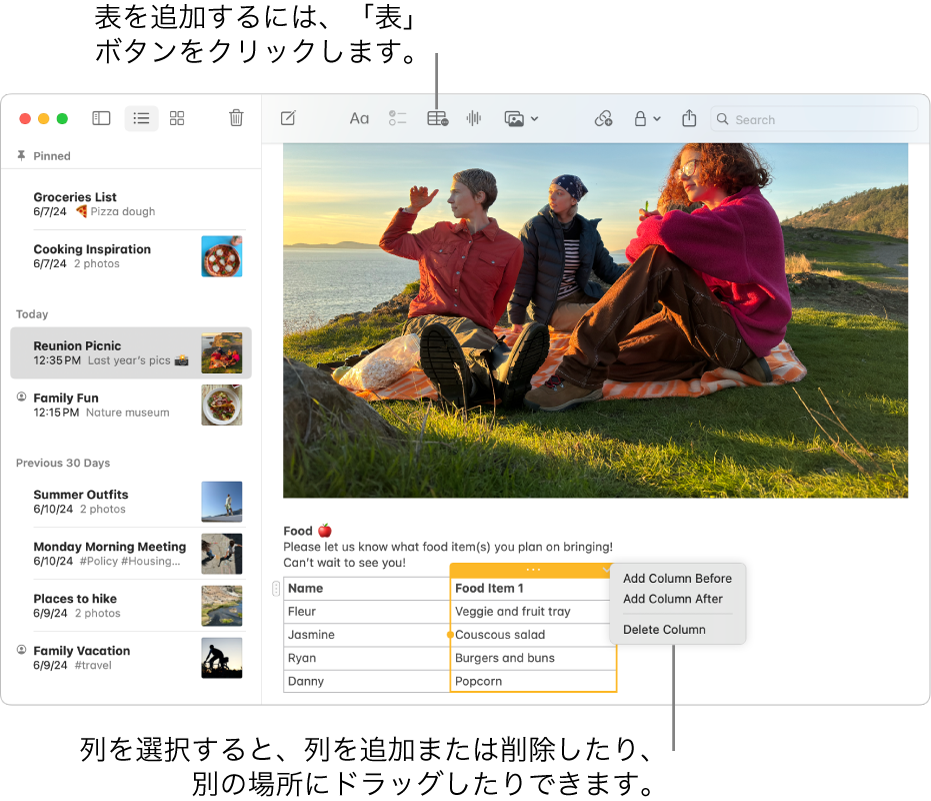Click the Today section header
Image resolution: width=931 pixels, height=801 pixels.
coord(32,314)
